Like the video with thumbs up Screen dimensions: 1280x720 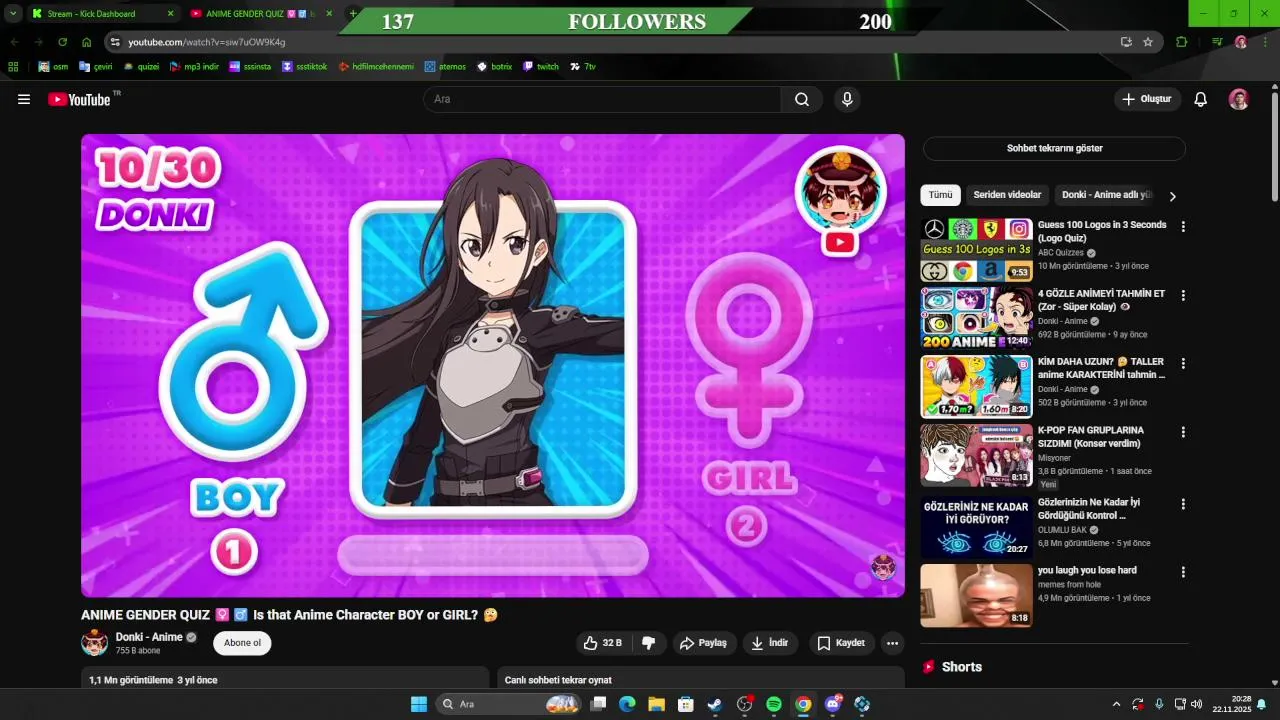(602, 643)
